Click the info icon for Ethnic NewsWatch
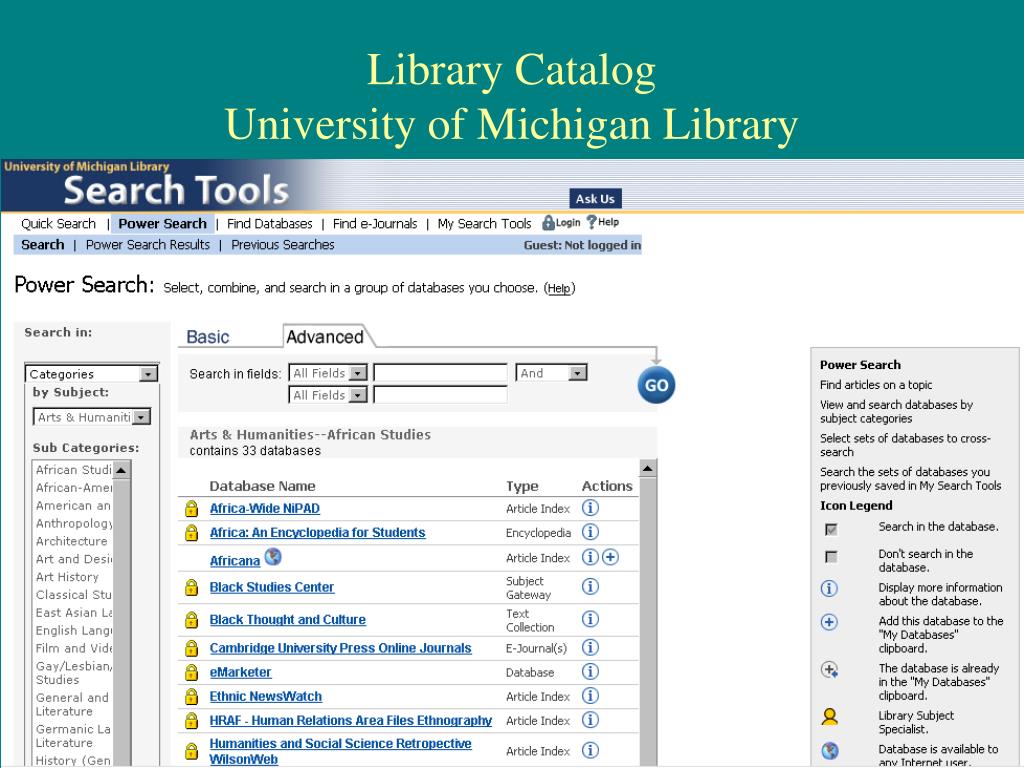 (590, 696)
